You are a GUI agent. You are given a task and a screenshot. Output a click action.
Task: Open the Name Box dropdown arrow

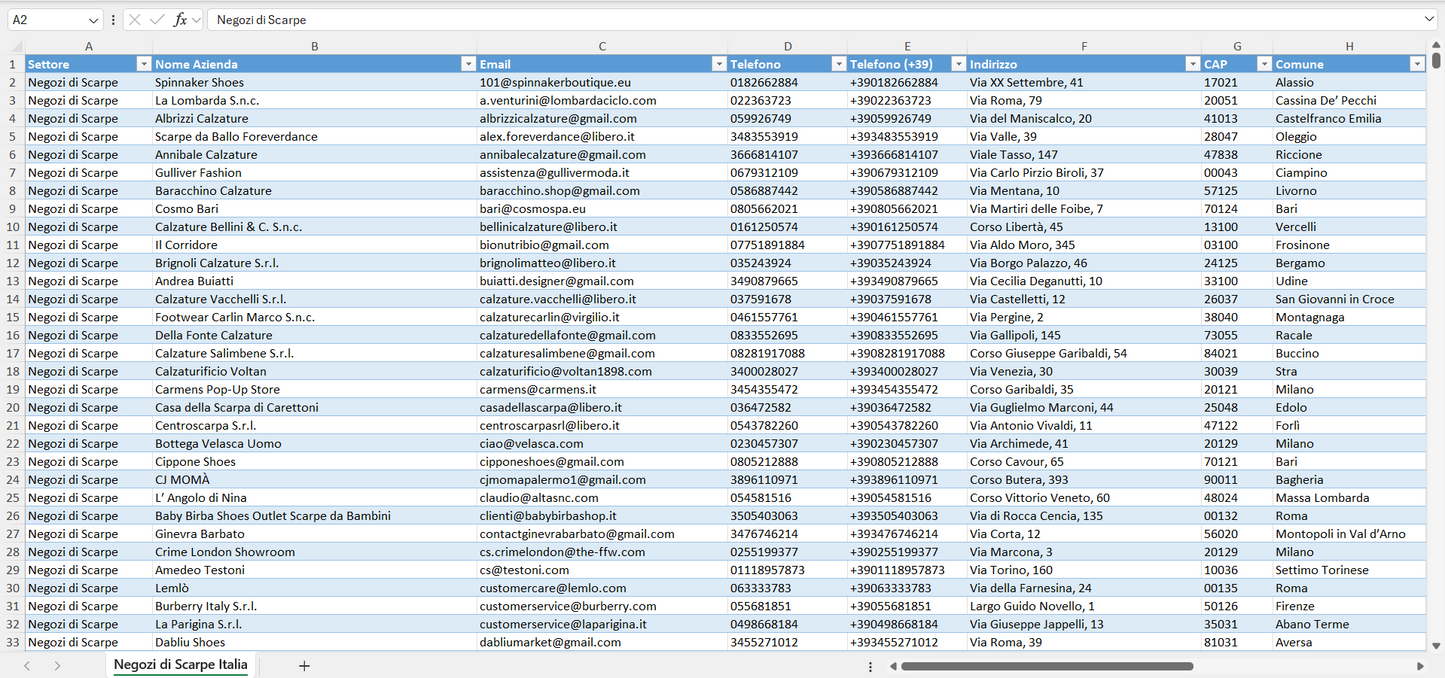tap(94, 20)
